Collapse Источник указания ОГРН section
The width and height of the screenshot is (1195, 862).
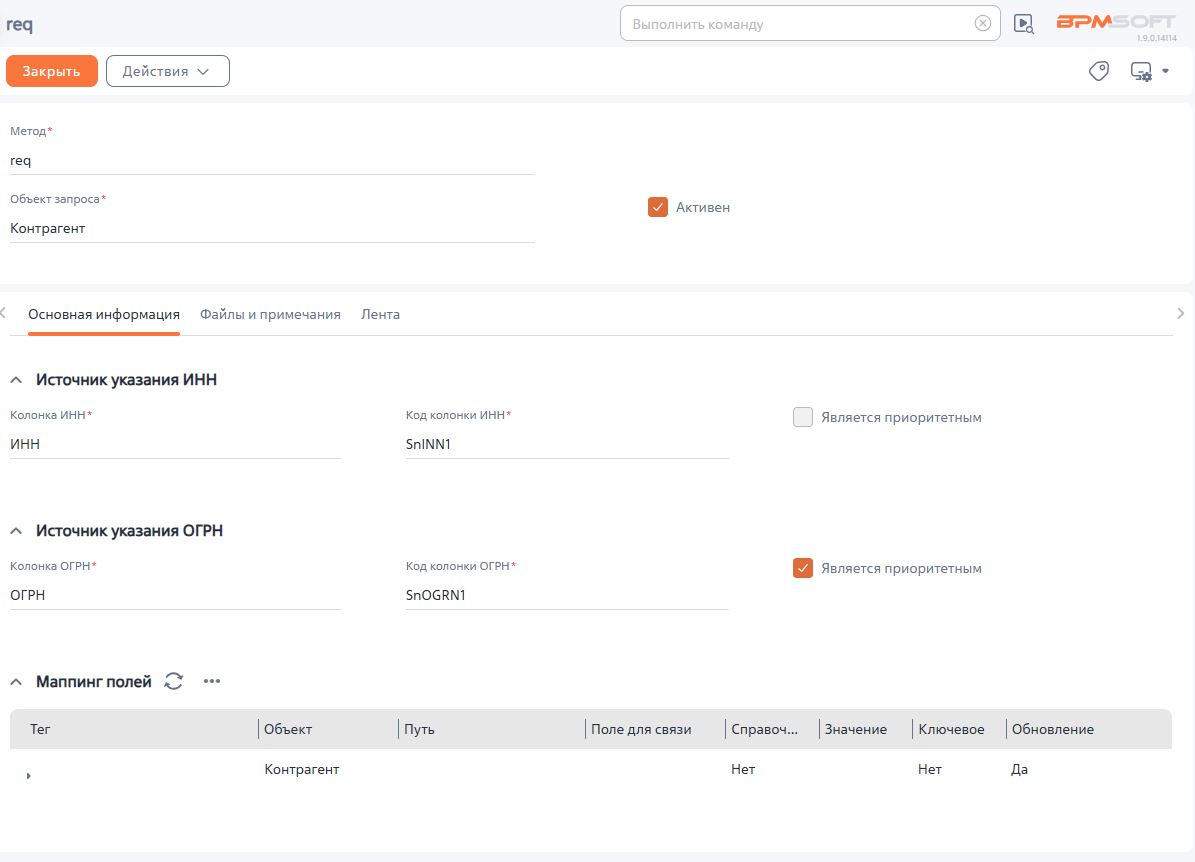[16, 530]
